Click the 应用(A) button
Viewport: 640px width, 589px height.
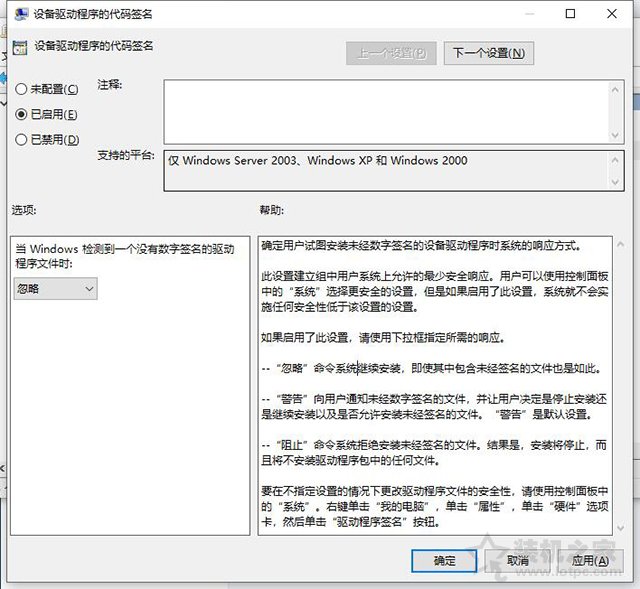click(590, 560)
